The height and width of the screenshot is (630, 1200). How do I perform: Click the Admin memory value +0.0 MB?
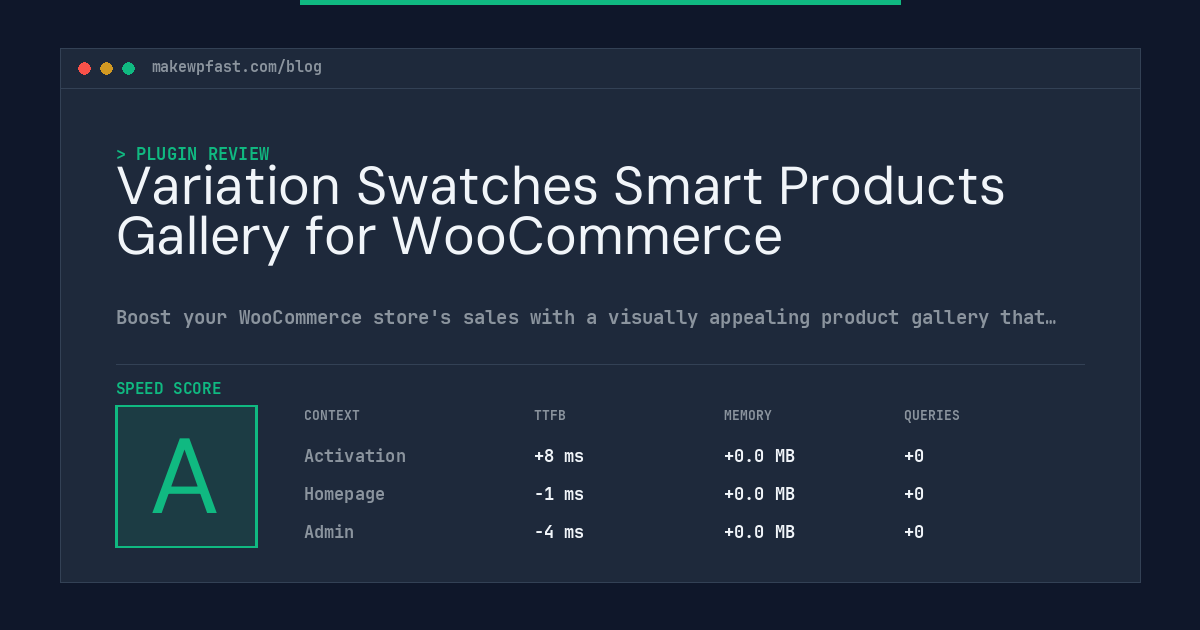pos(759,532)
